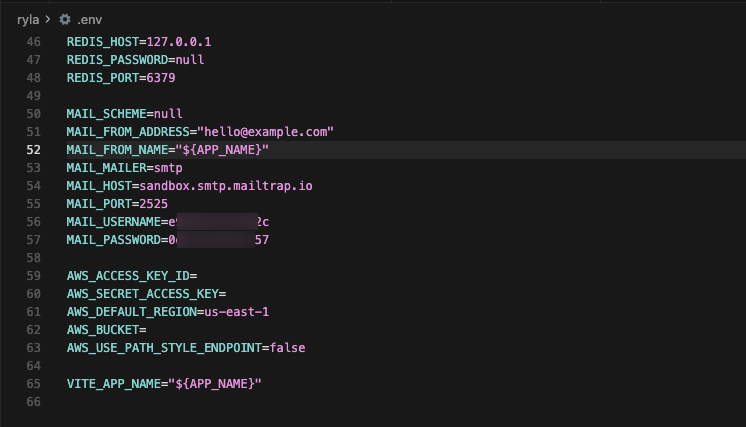Click line number 51 in gutter
Screen dimensions: 746x427
coord(33,132)
